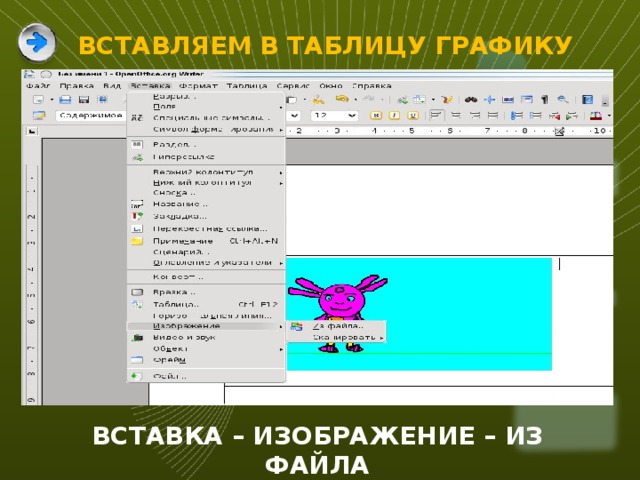Viewport: 640px width, 480px height.
Task: Show the Draw Functions toolbar icon
Action: 447,99
